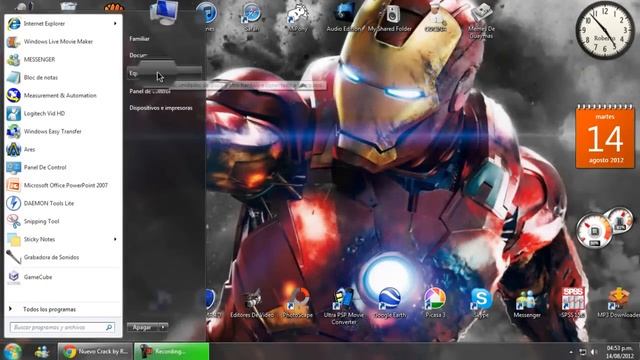Open Dispositivos e impresoras
This screenshot has height=360, width=640.
(x=161, y=108)
